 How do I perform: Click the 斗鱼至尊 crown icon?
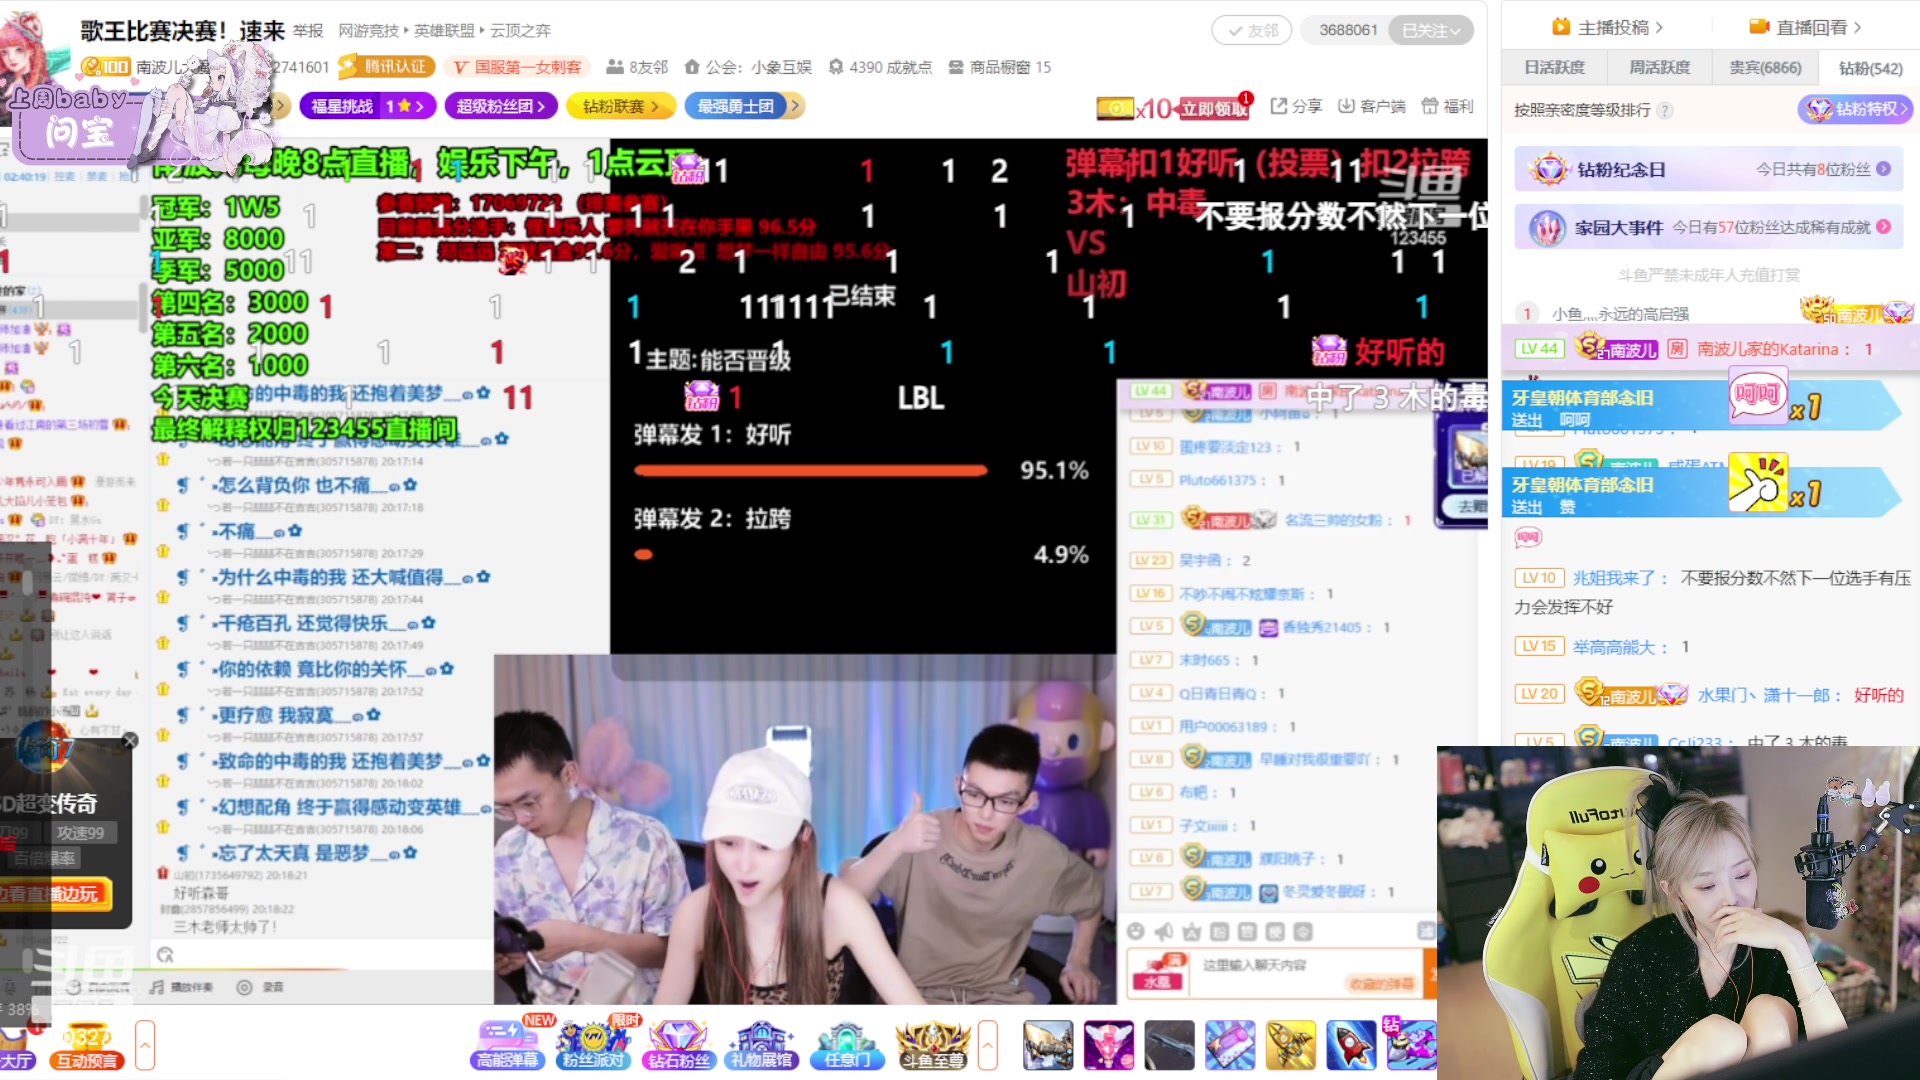tap(932, 1043)
